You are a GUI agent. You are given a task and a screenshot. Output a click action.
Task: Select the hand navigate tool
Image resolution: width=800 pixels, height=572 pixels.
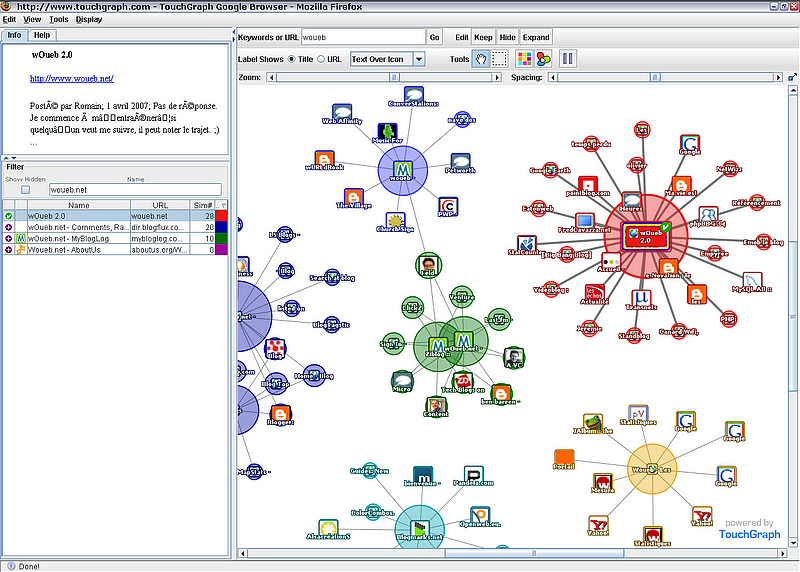point(481,59)
